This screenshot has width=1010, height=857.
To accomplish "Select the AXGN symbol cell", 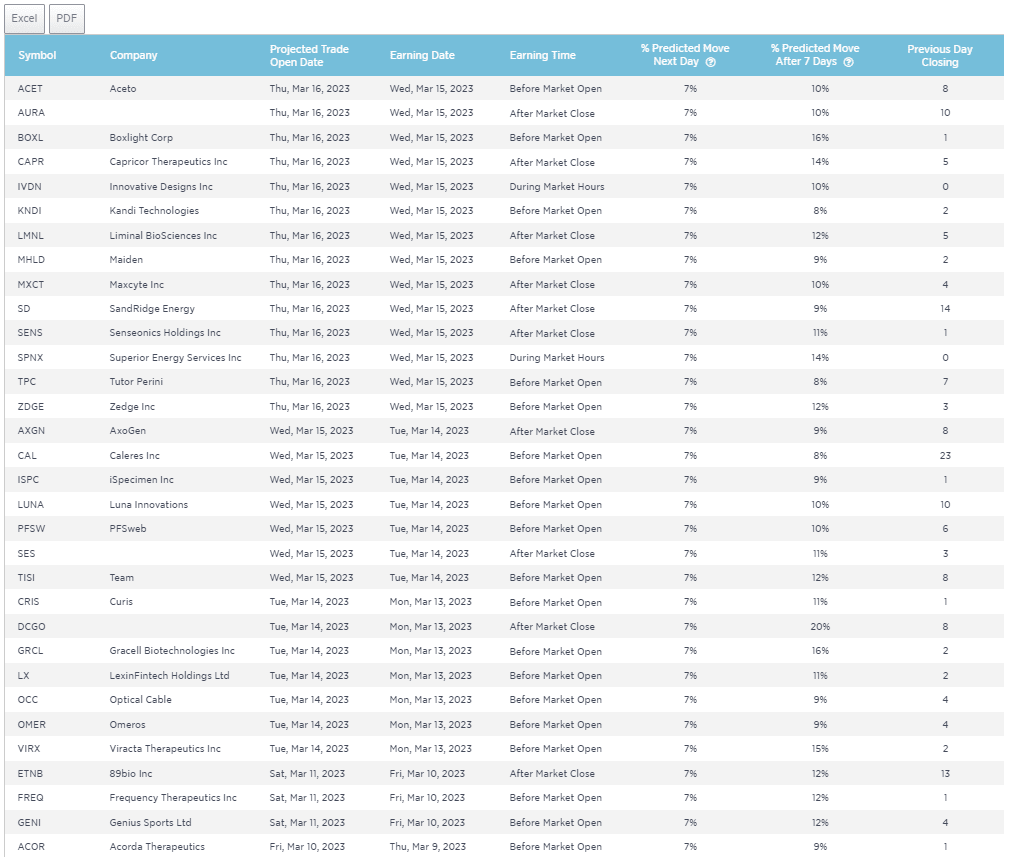I will [31, 431].
